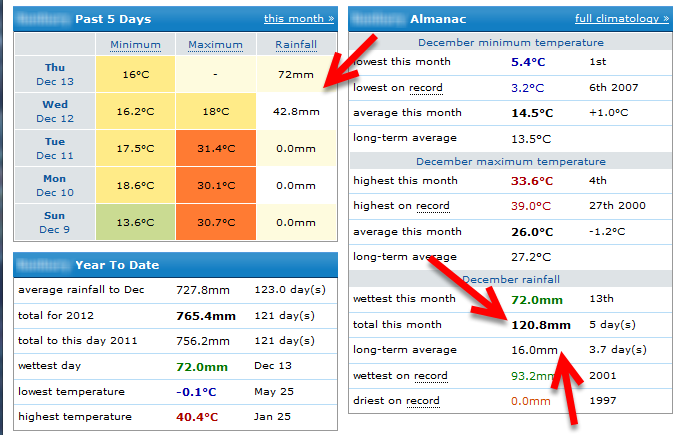Viewport: 676px width, 435px height.
Task: Click the Rainfall column header
Action: 296,45
